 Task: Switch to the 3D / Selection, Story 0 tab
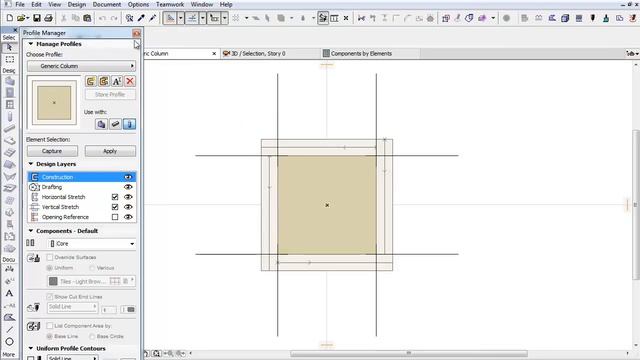pos(271,53)
